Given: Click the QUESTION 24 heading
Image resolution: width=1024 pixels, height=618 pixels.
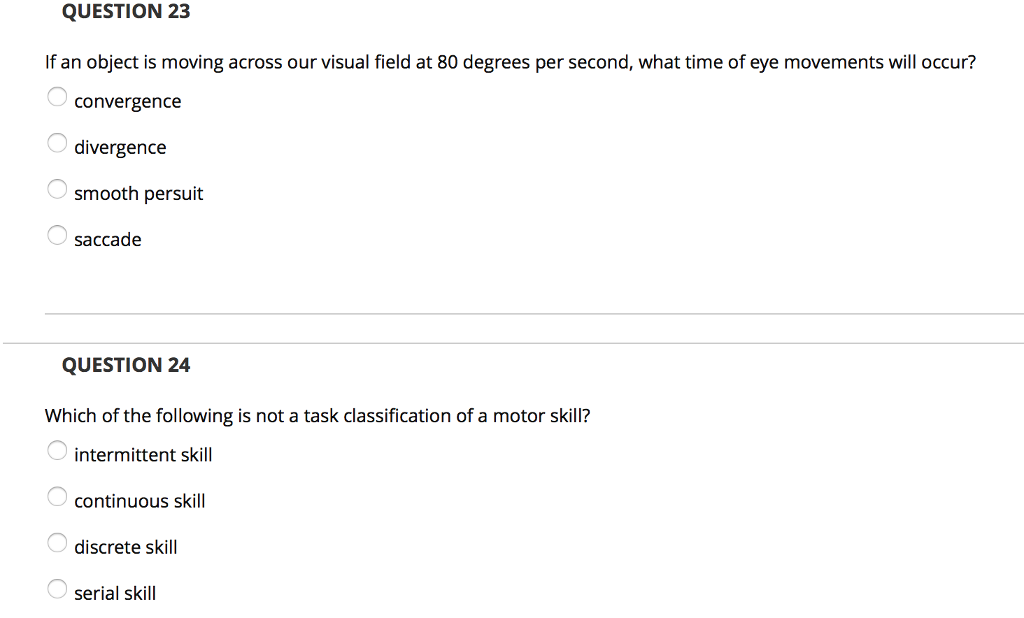Looking at the screenshot, I should pyautogui.click(x=125, y=365).
